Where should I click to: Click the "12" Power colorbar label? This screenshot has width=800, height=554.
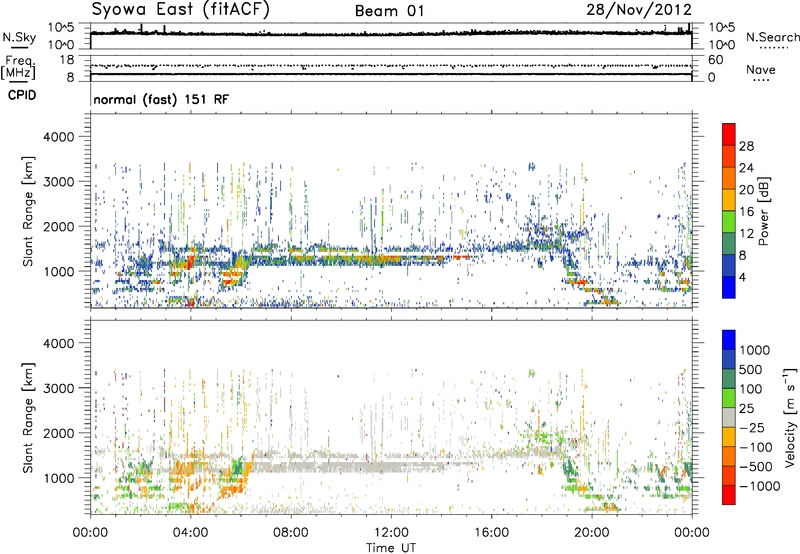[x=746, y=234]
